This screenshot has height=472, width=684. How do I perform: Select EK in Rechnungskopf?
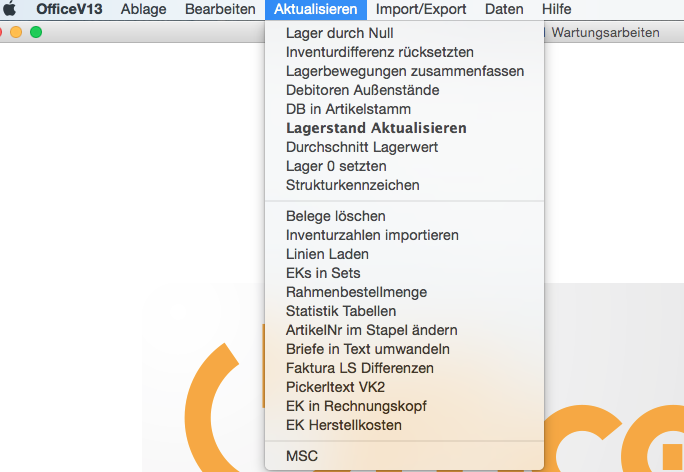tap(404, 406)
